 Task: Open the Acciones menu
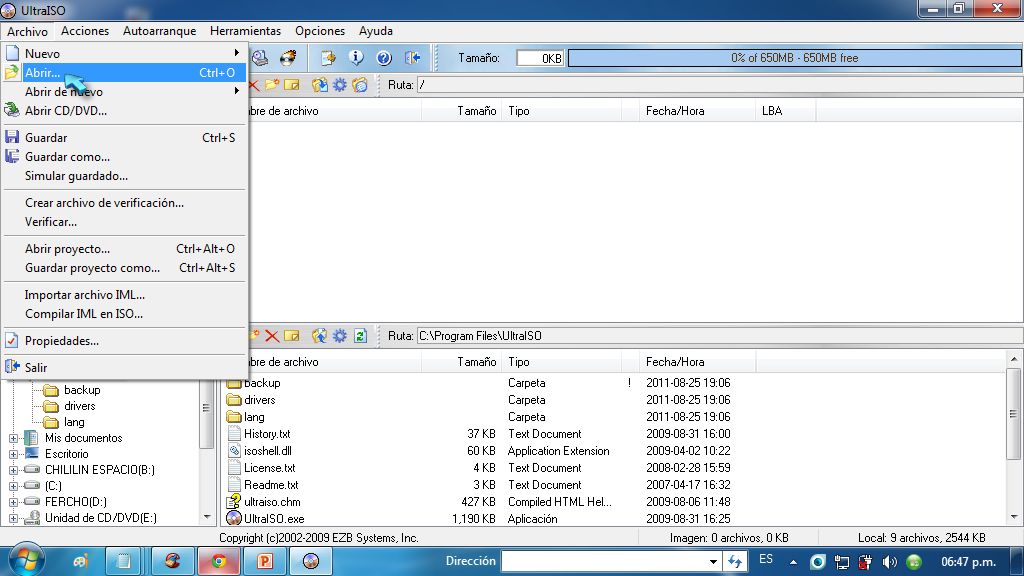pos(85,31)
